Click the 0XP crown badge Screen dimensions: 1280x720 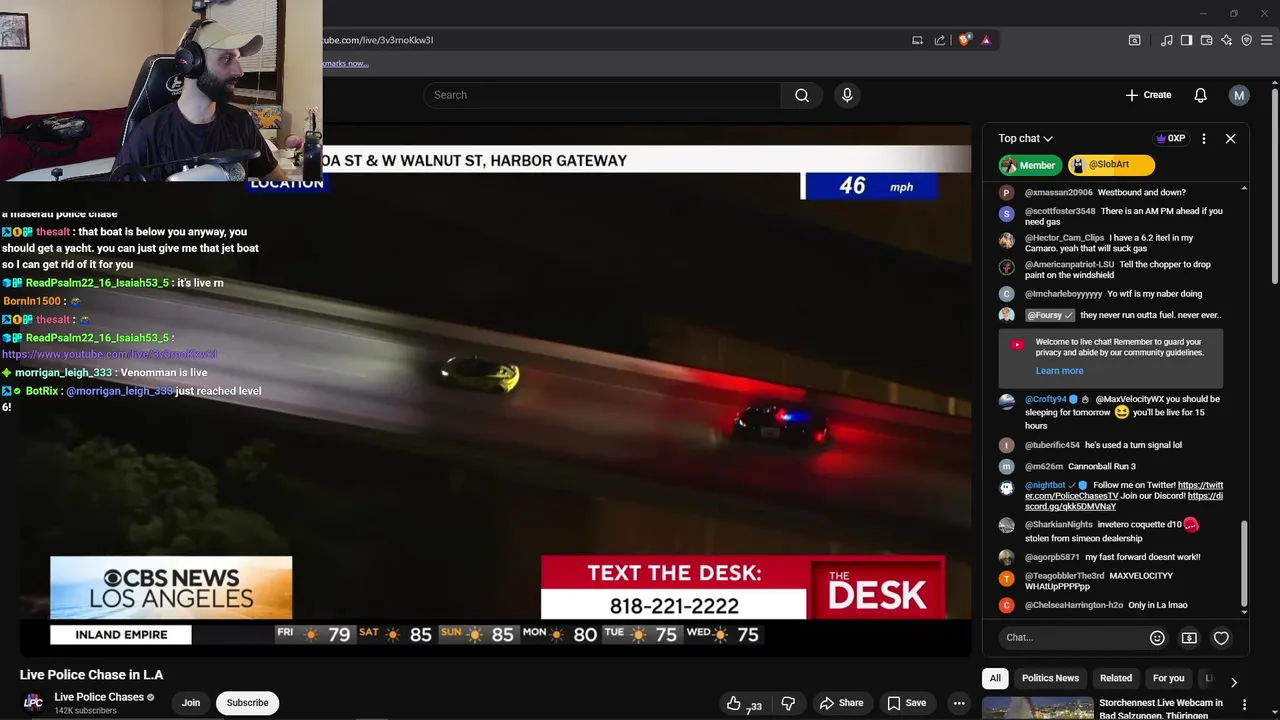(1170, 138)
